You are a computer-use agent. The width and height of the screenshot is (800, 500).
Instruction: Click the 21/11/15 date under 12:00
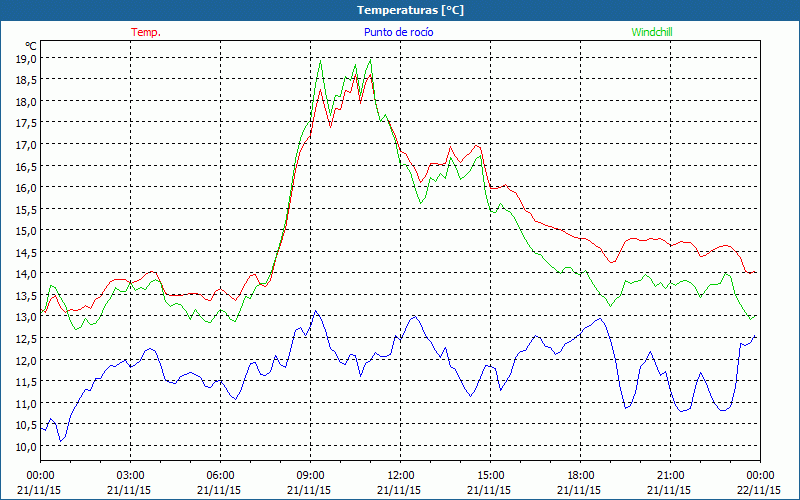point(399,490)
